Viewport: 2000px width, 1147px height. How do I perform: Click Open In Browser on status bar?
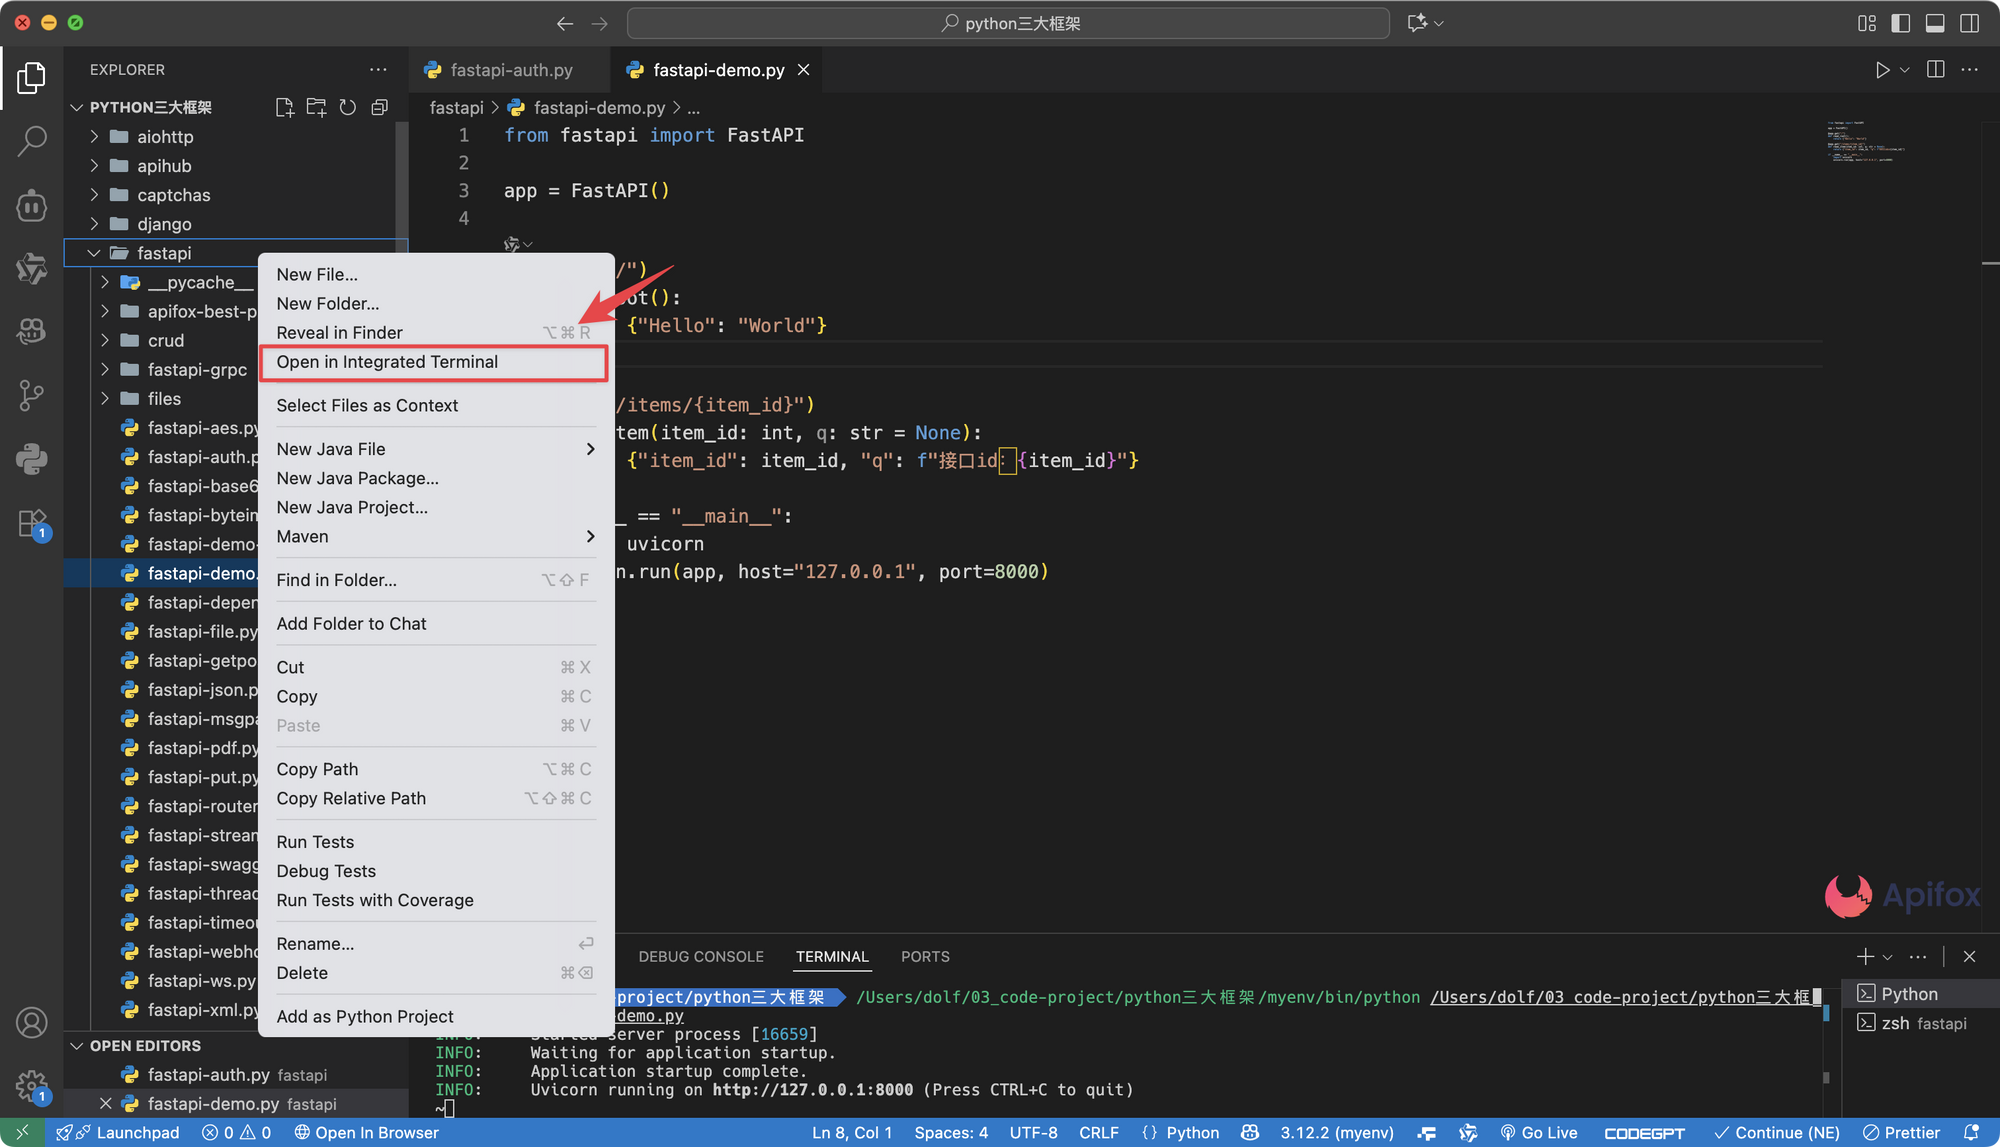point(366,1132)
